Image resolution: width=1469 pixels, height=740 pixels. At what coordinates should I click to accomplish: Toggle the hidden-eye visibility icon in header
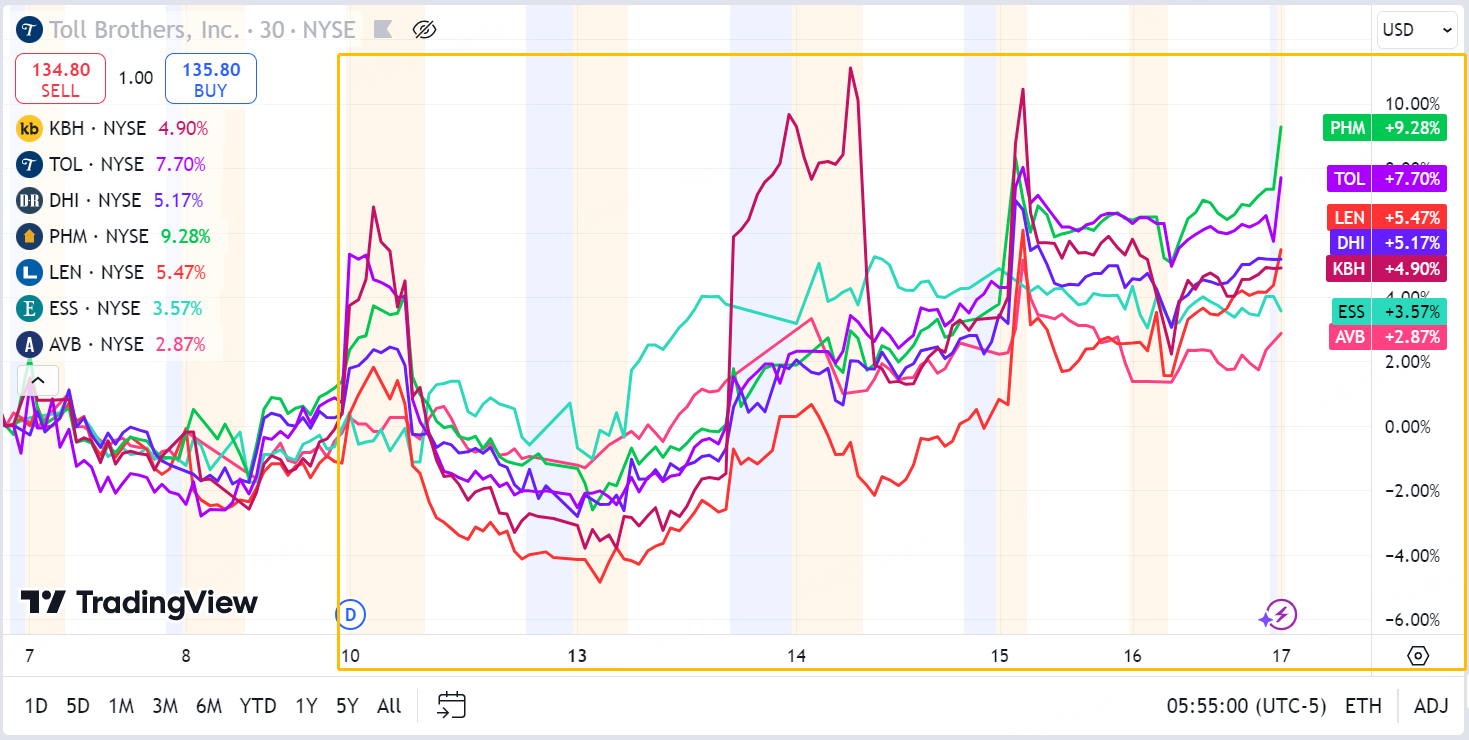(x=424, y=29)
